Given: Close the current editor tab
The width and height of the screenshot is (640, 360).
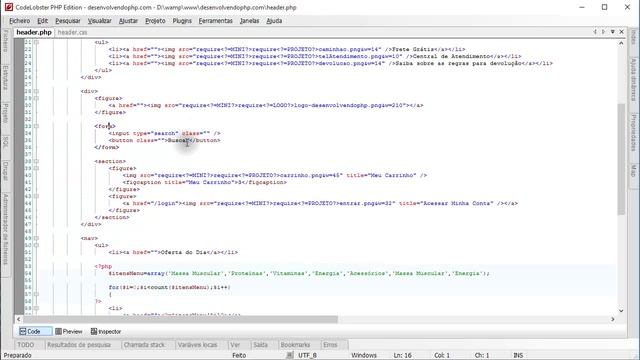Looking at the screenshot, I should point(622,32).
